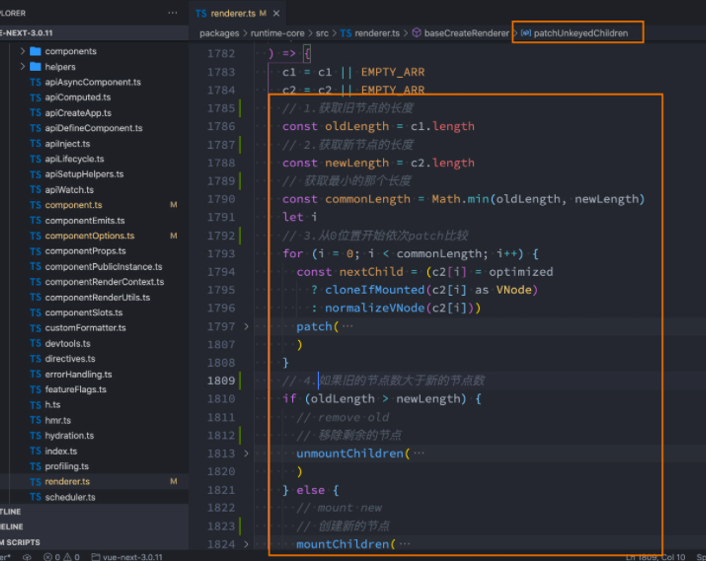Expand the Timeline section header
Viewport: 706px width, 561px height.
point(94,527)
